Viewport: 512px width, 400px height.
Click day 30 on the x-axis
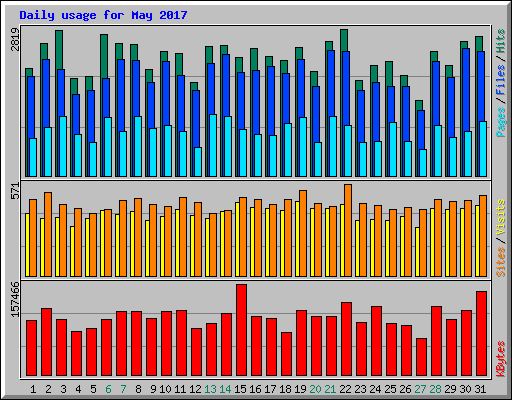point(465,389)
